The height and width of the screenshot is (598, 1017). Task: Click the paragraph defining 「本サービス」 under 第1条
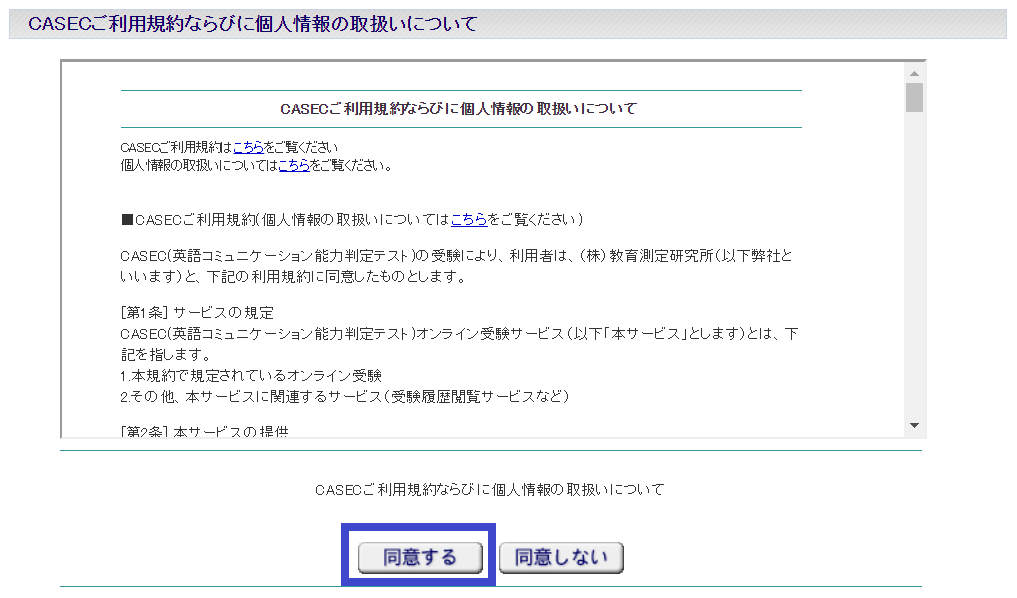pyautogui.click(x=457, y=343)
